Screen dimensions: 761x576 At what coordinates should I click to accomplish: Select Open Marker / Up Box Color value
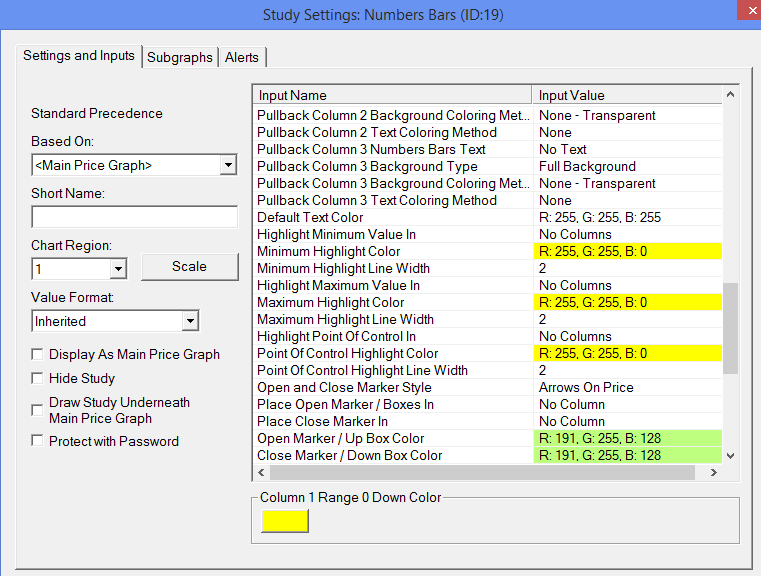(628, 438)
